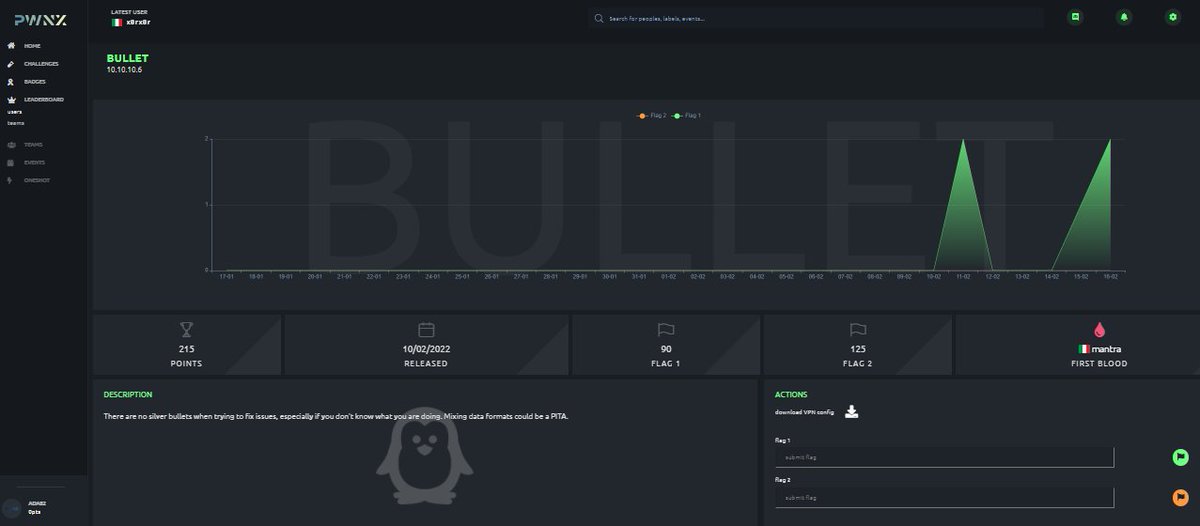The image size is (1200, 526).
Task: Click the First Blood droplet icon
Action: click(x=1100, y=329)
